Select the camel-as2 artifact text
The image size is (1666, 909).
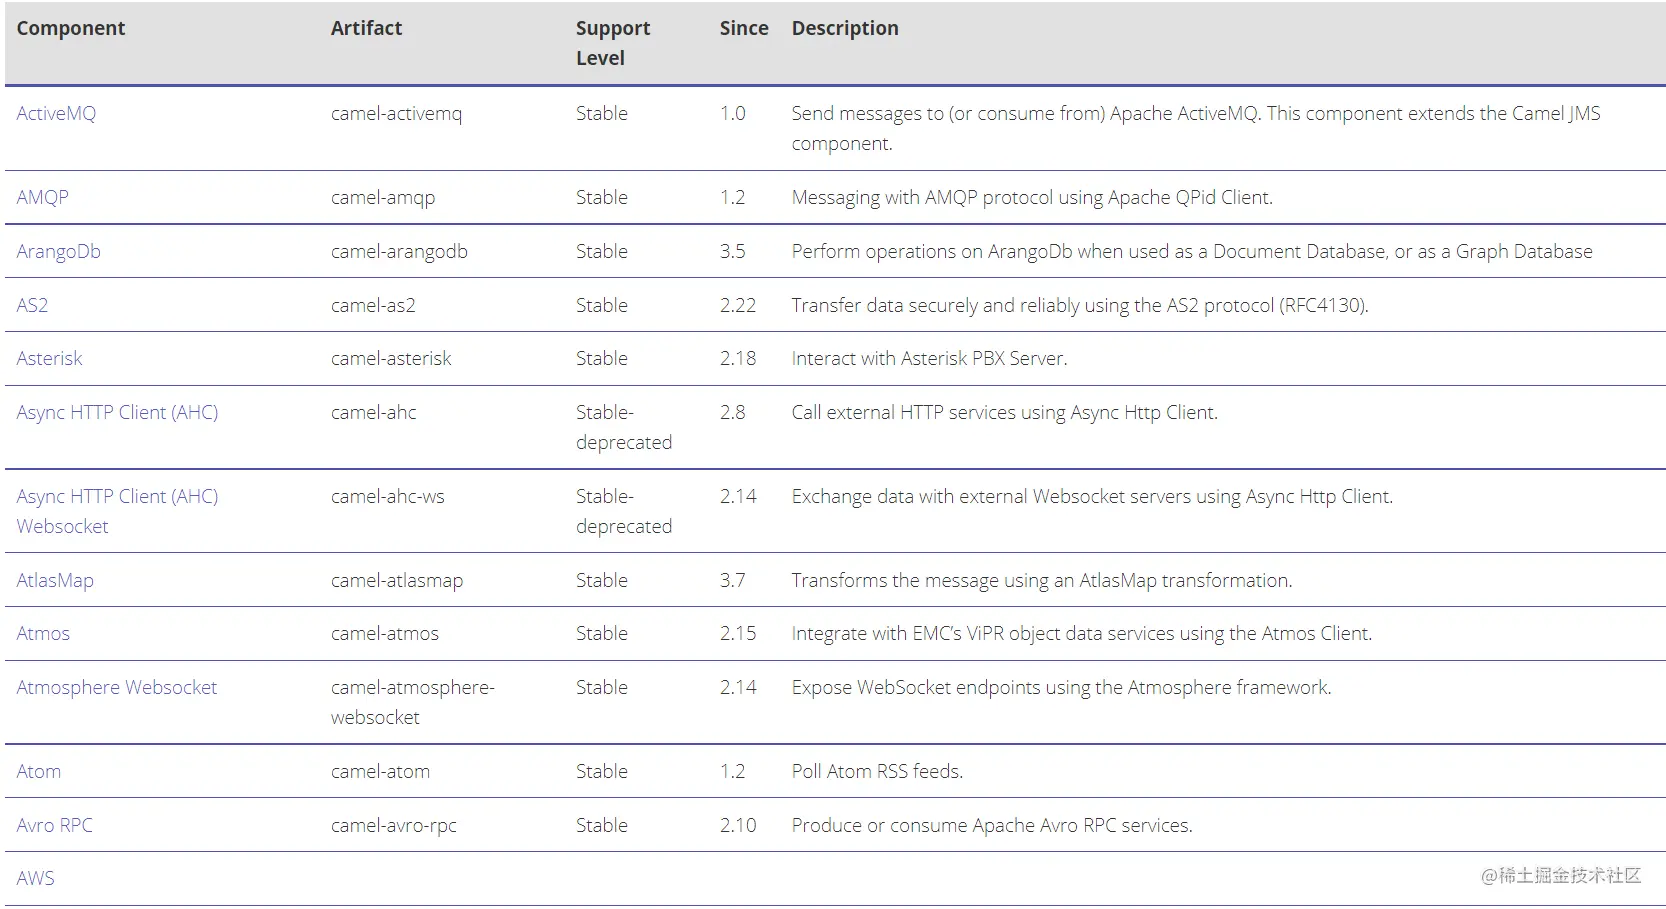373,305
